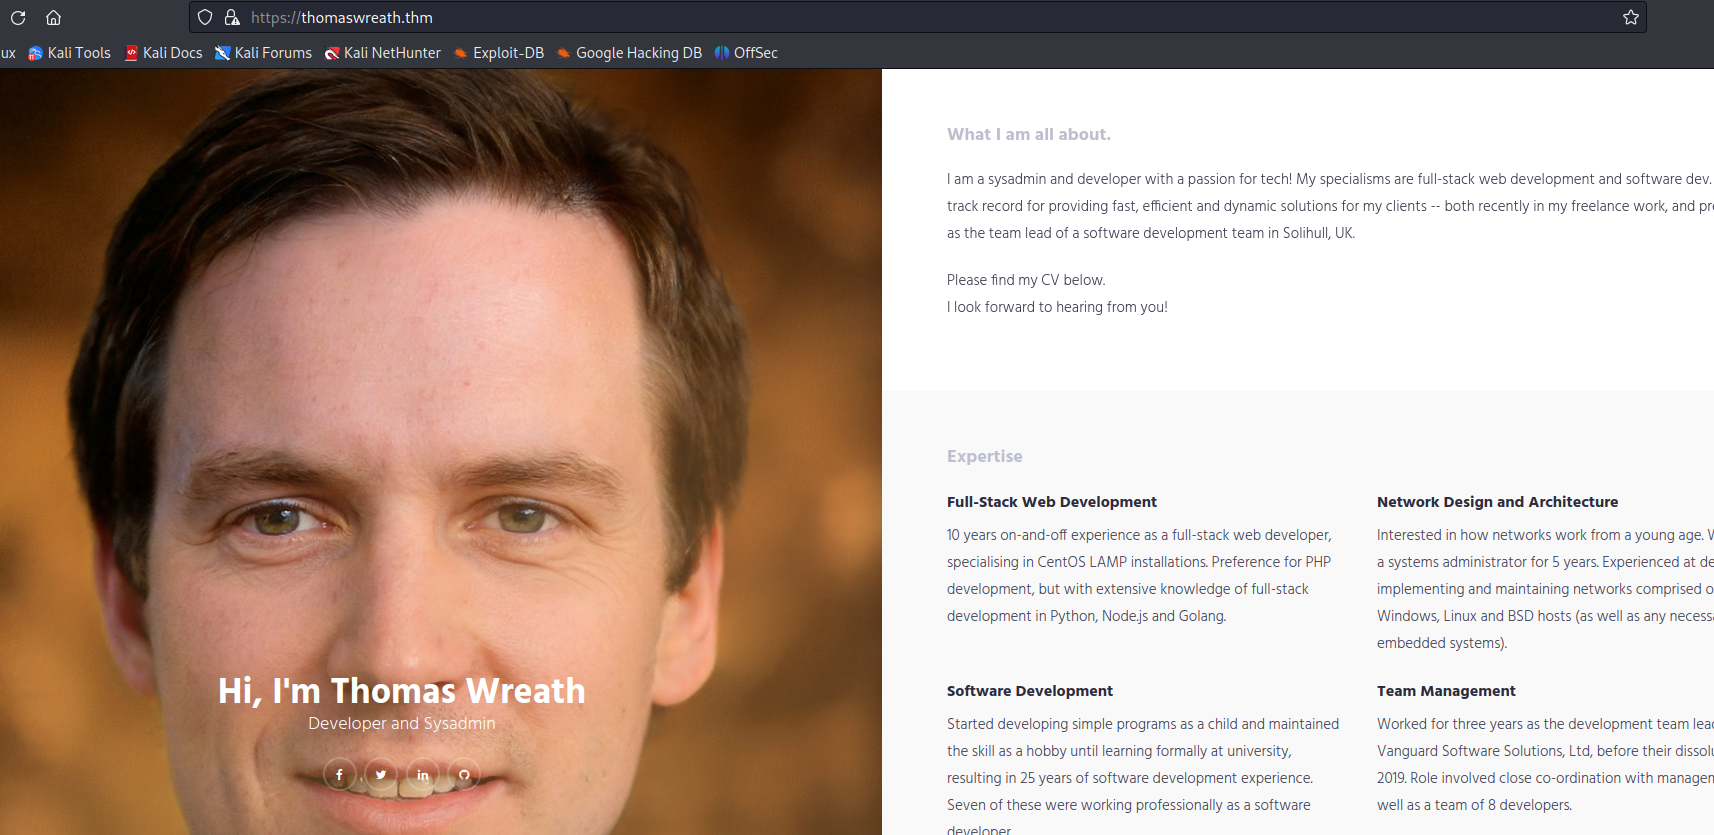The height and width of the screenshot is (835, 1714).
Task: Open the LinkedIn social icon
Action: pos(423,775)
